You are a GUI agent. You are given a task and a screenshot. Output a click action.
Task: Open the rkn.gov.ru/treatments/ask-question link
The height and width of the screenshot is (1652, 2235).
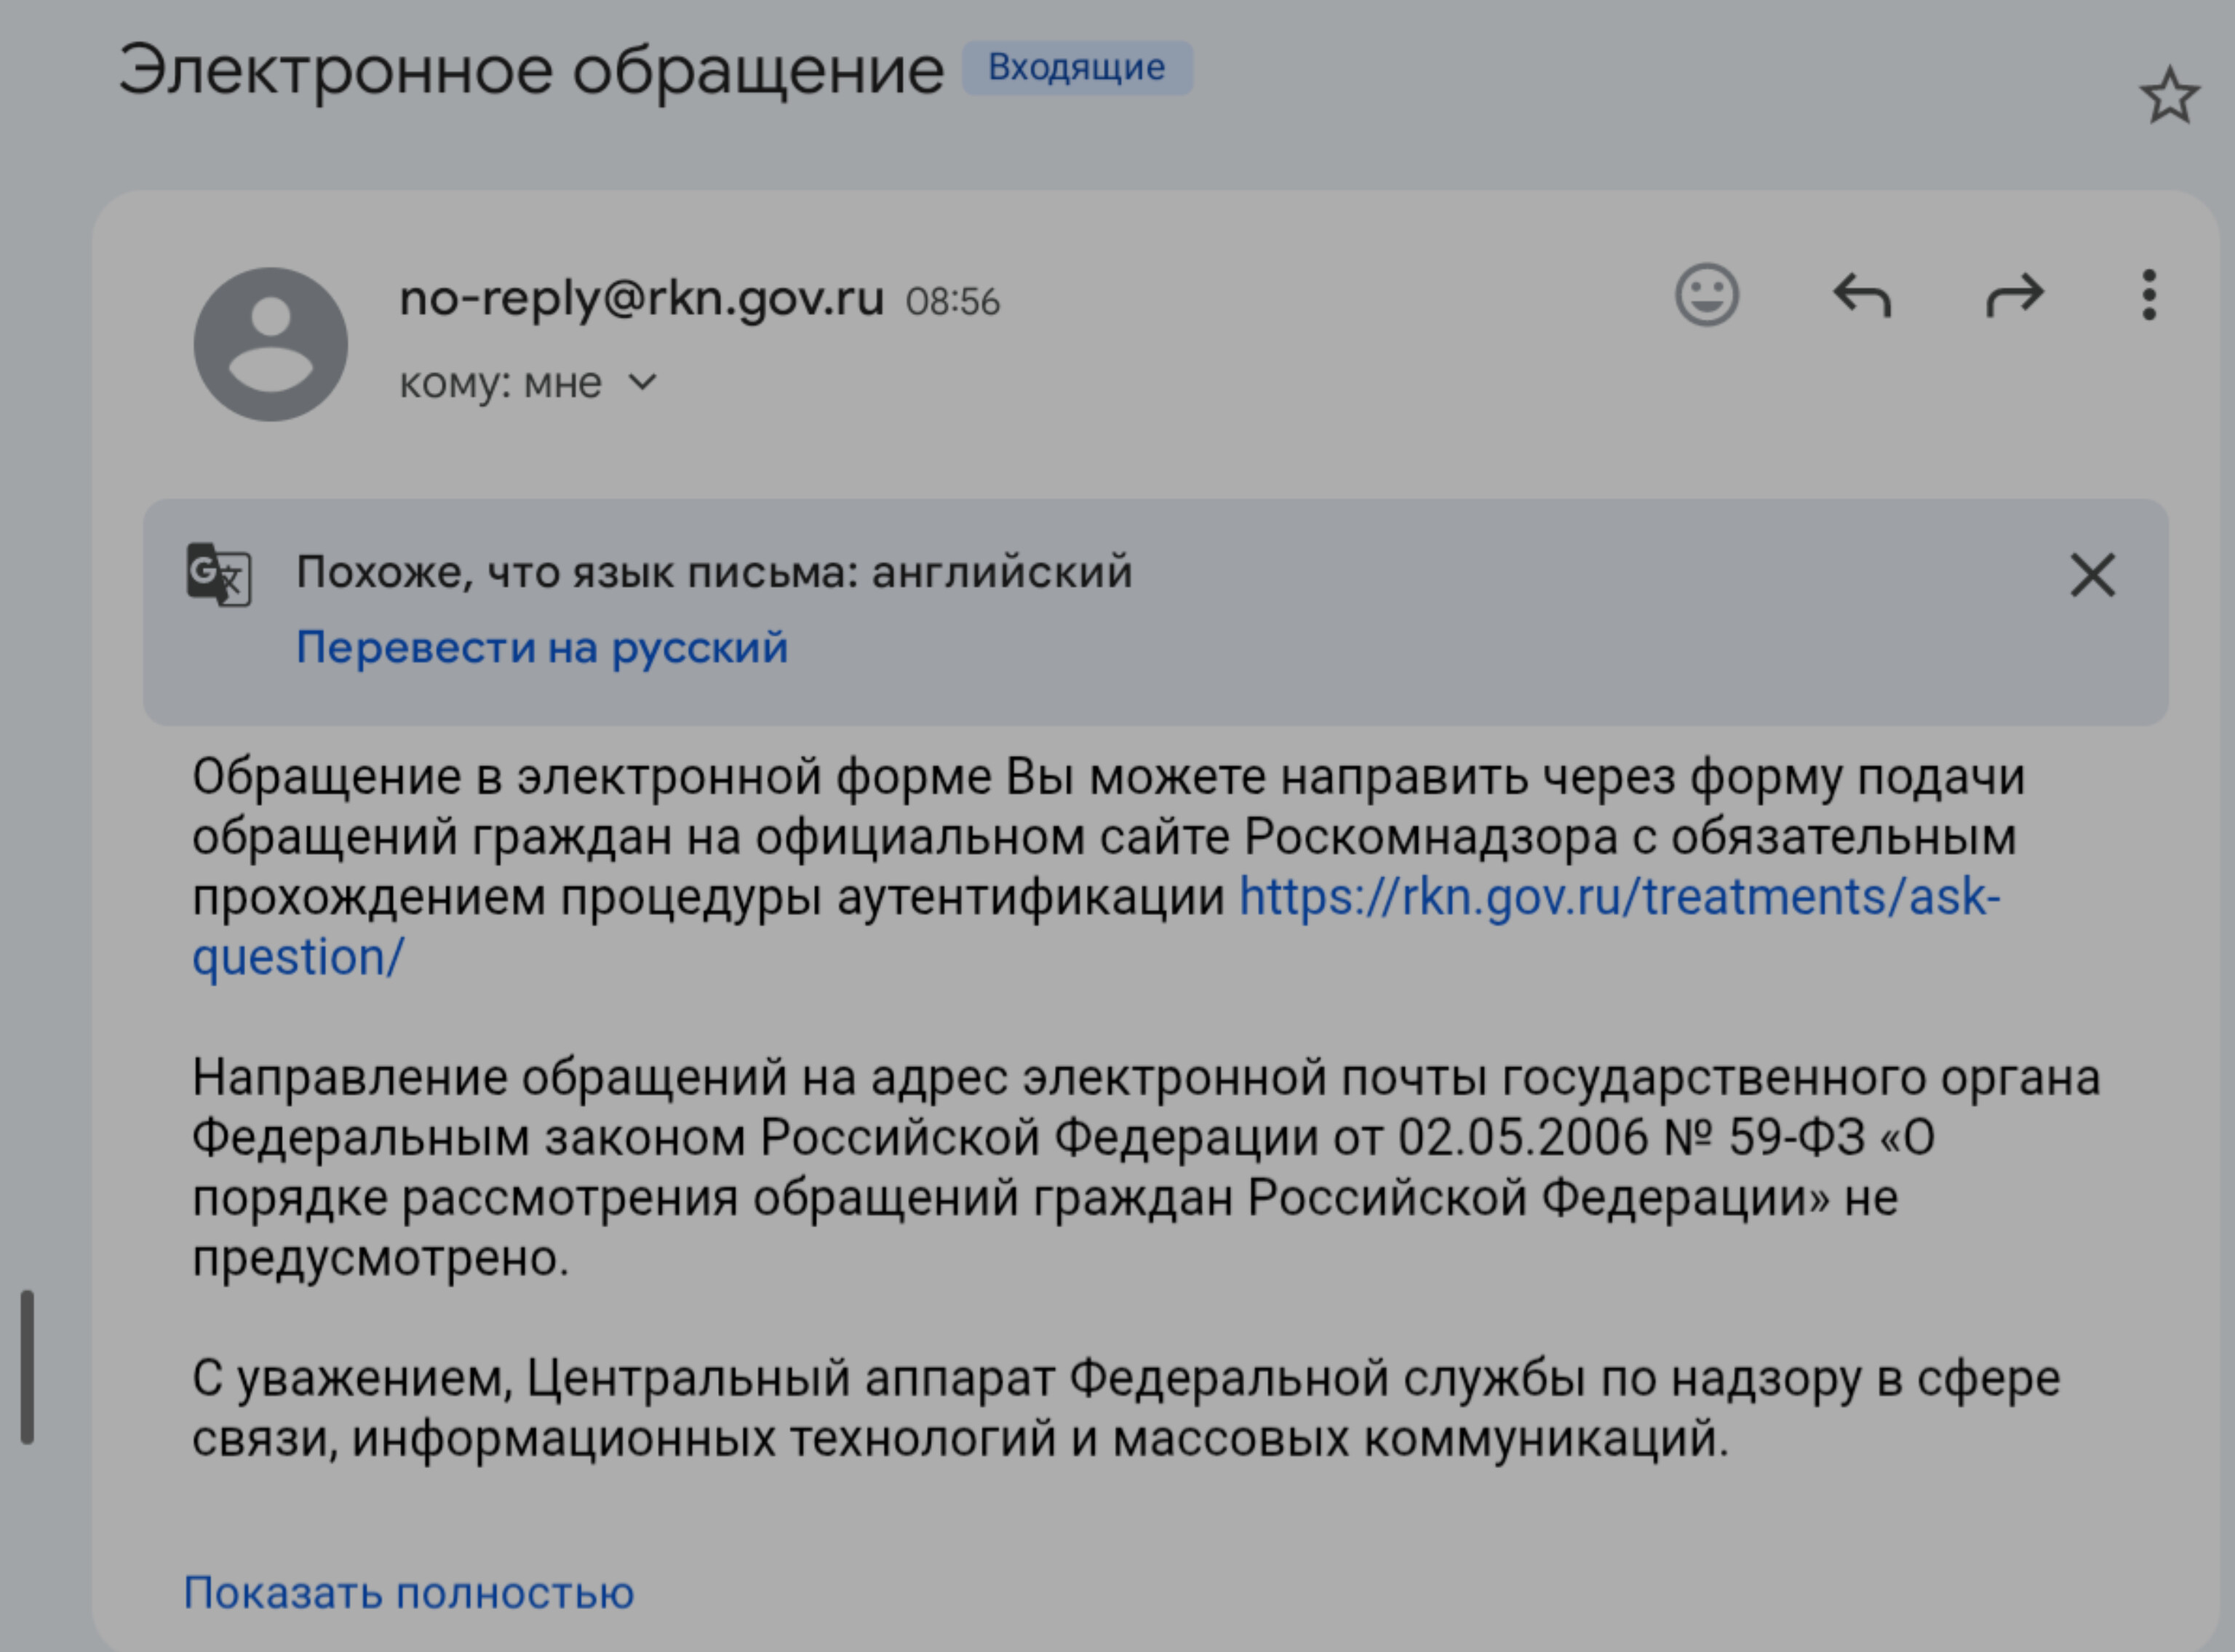[x=1618, y=897]
